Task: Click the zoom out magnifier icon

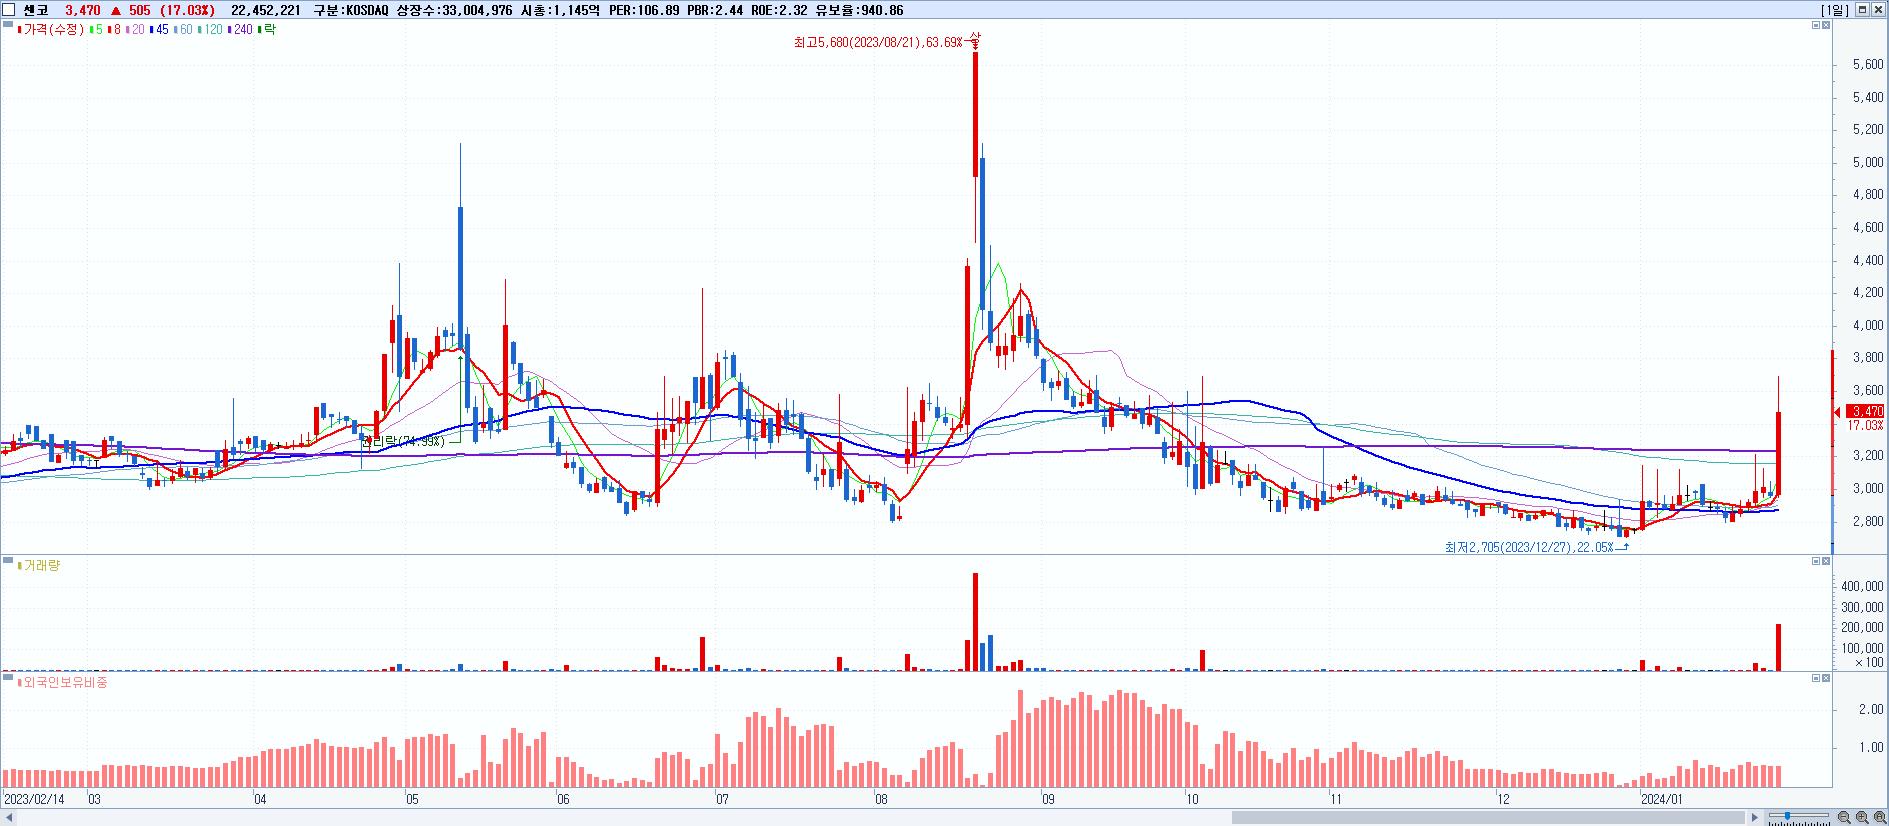Action: [x=1844, y=817]
